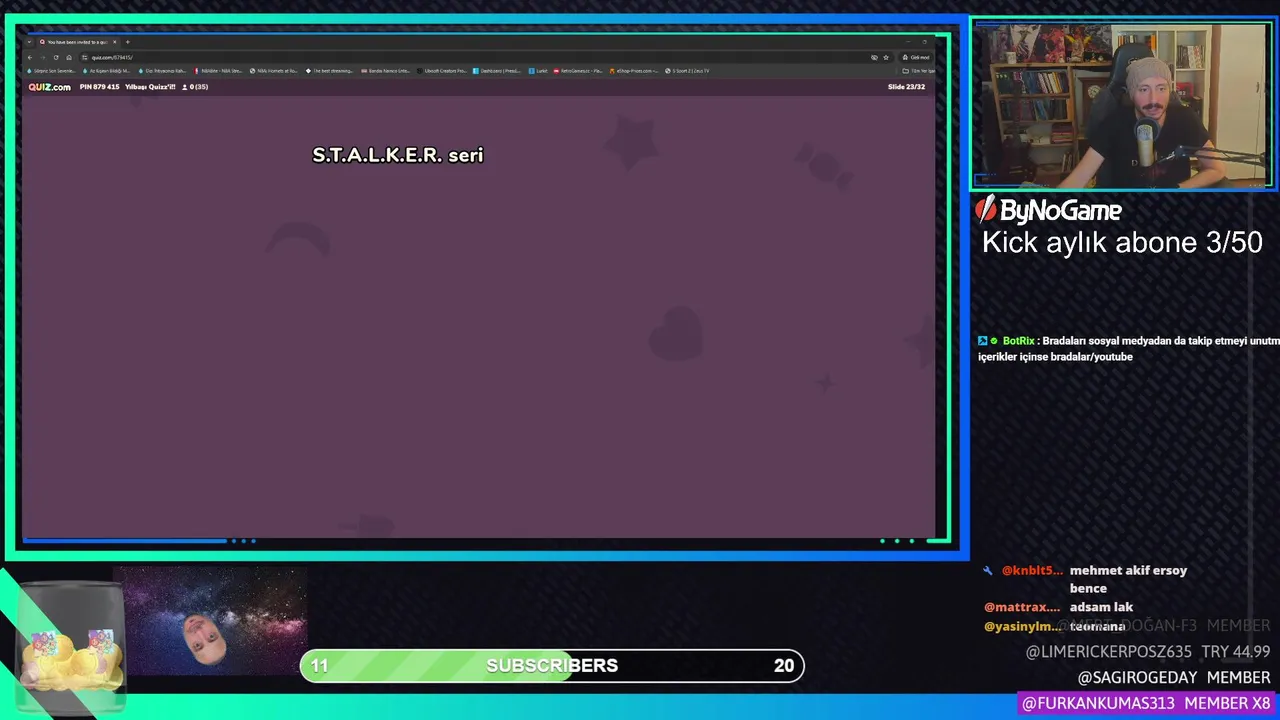The image size is (1280, 720).
Task: Click the Slide 23/32 indicator
Action: [906, 87]
